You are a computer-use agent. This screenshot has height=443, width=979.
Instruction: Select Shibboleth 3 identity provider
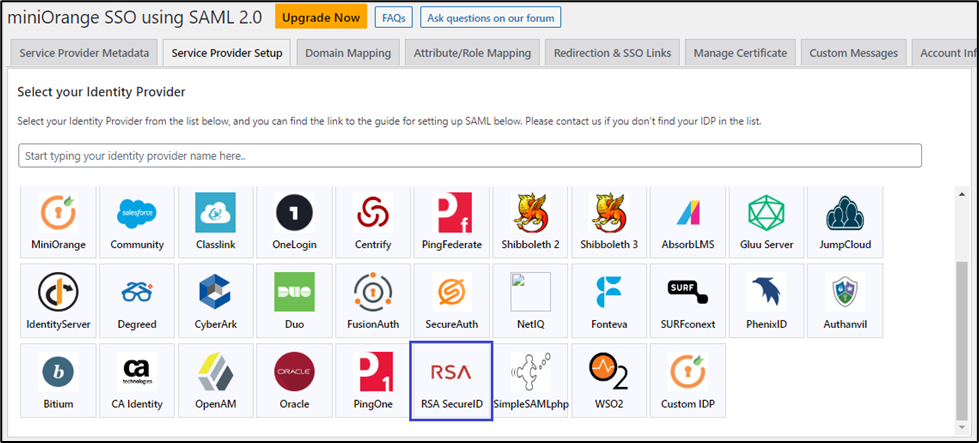point(609,221)
